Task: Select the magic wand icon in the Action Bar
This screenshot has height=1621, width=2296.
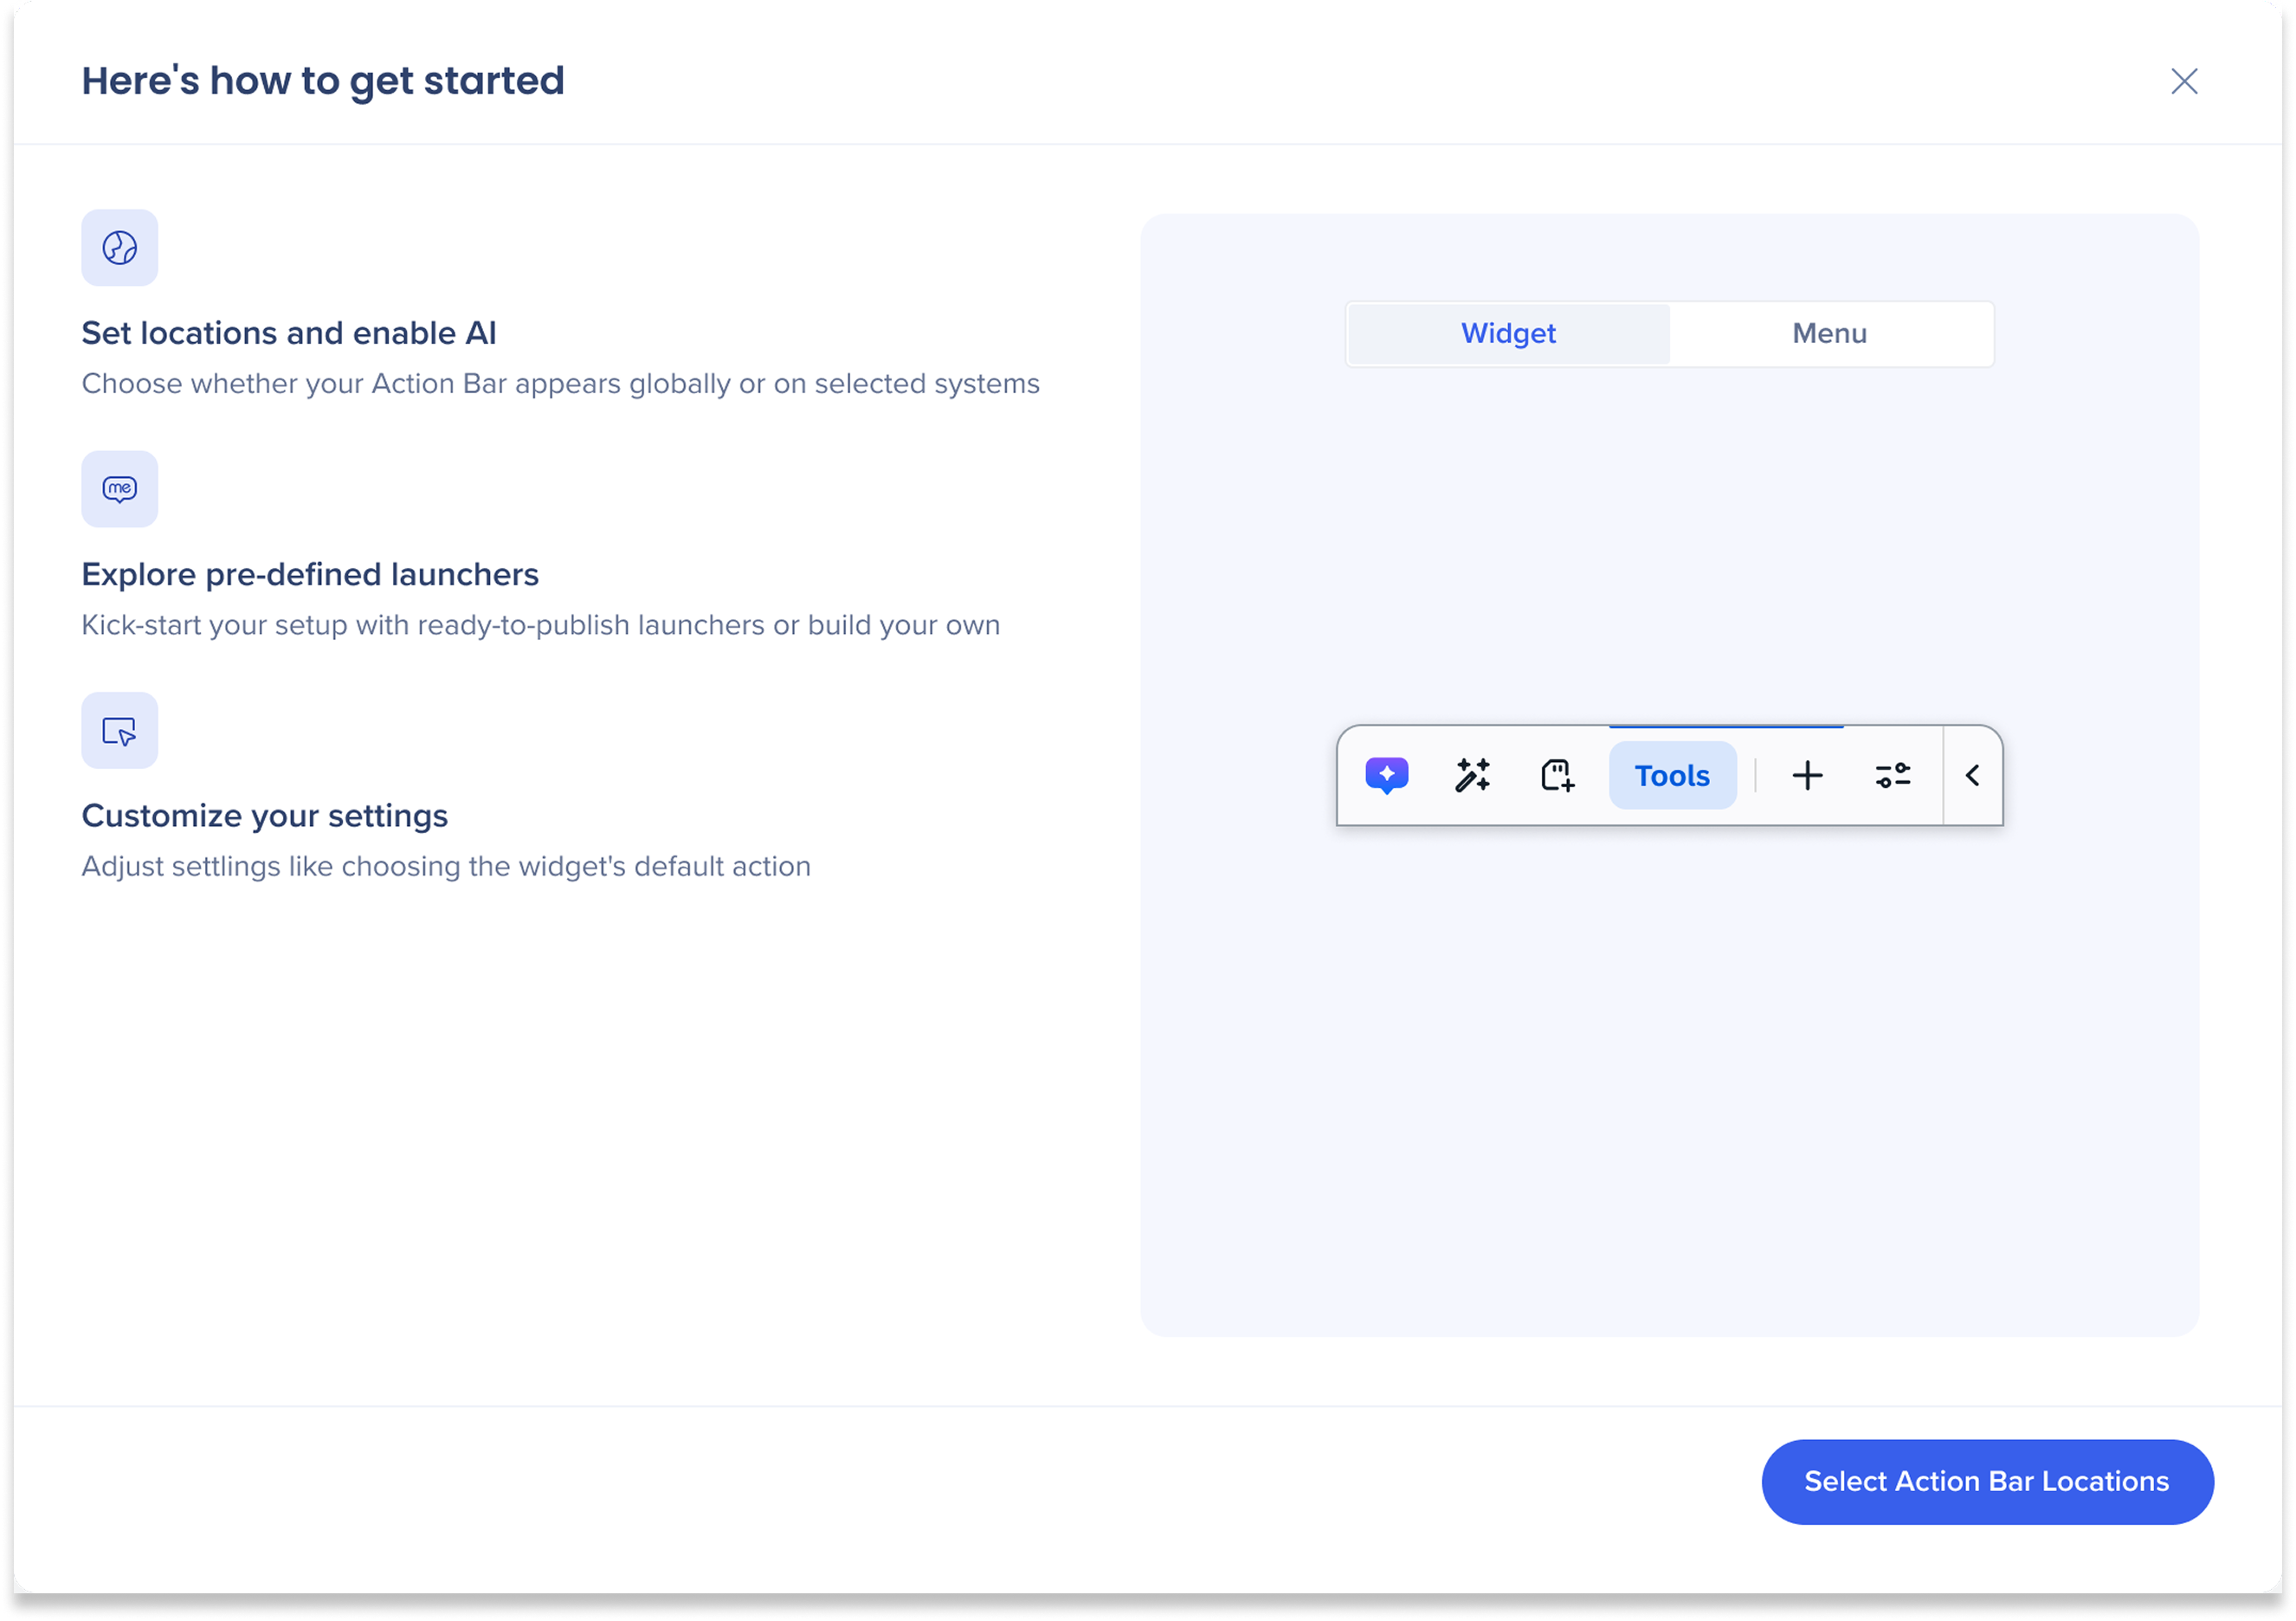Action: [x=1472, y=775]
